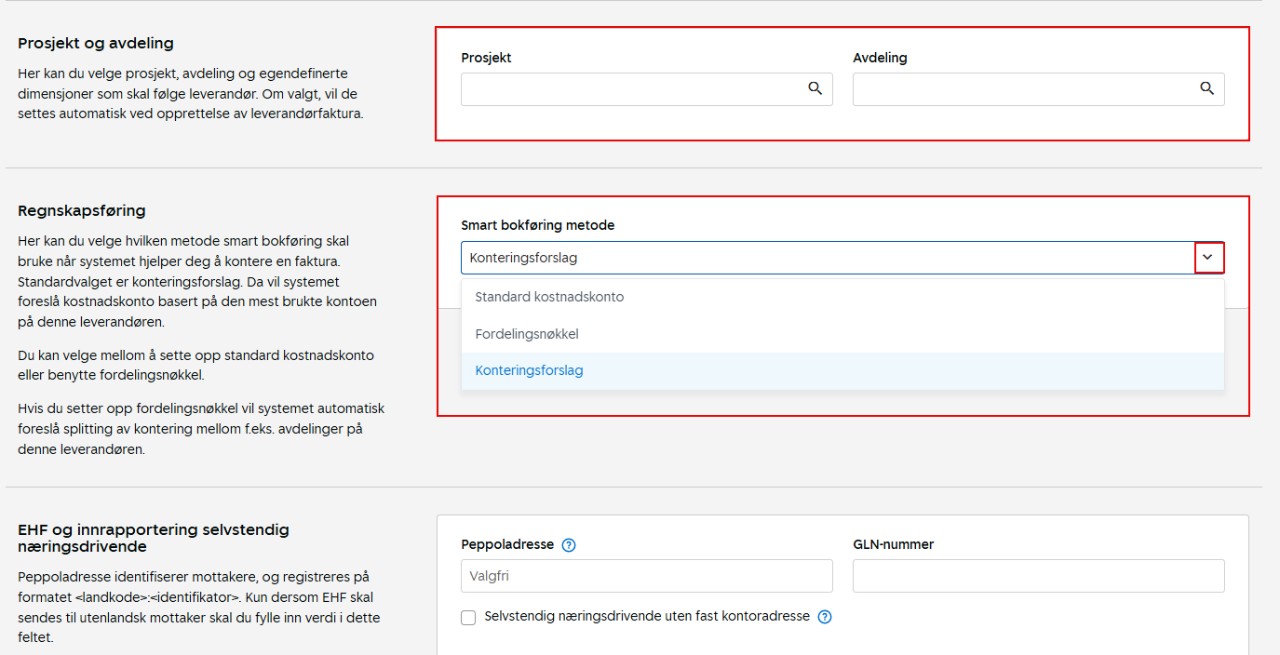Viewport: 1280px width, 655px height.
Task: Click the Avdeling field label
Action: tap(880, 58)
